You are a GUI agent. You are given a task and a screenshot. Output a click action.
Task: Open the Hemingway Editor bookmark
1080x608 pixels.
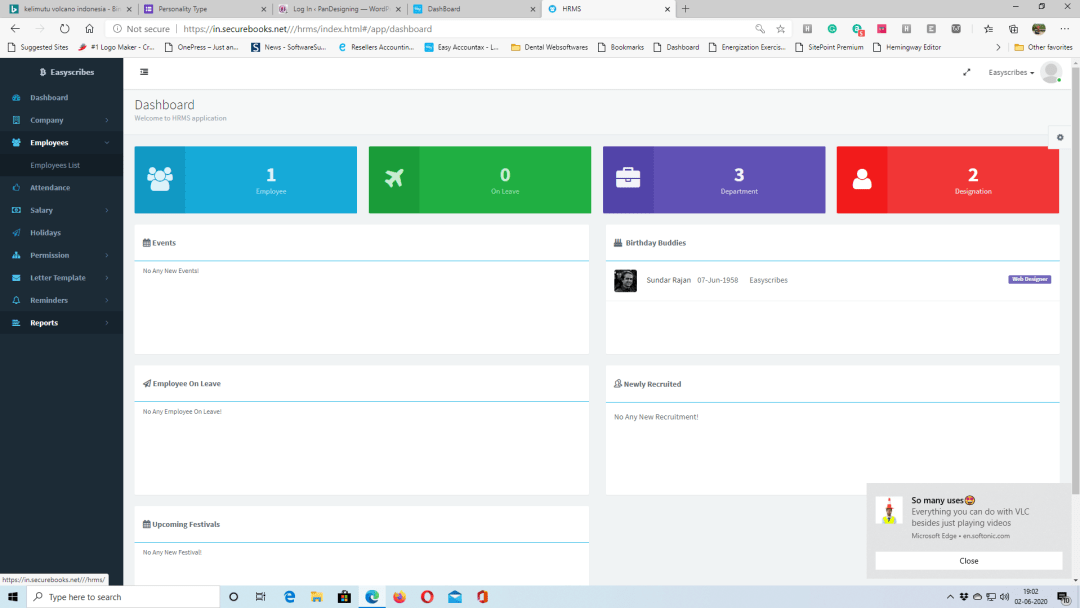906,48
